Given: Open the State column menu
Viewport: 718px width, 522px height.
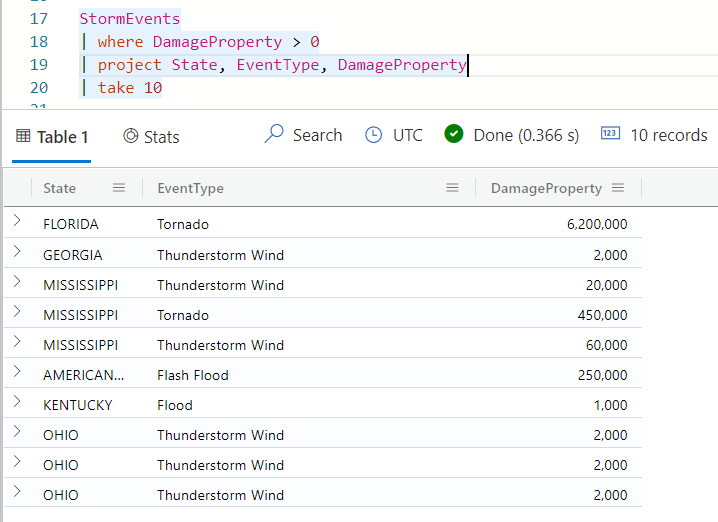Looking at the screenshot, I should tap(119, 188).
